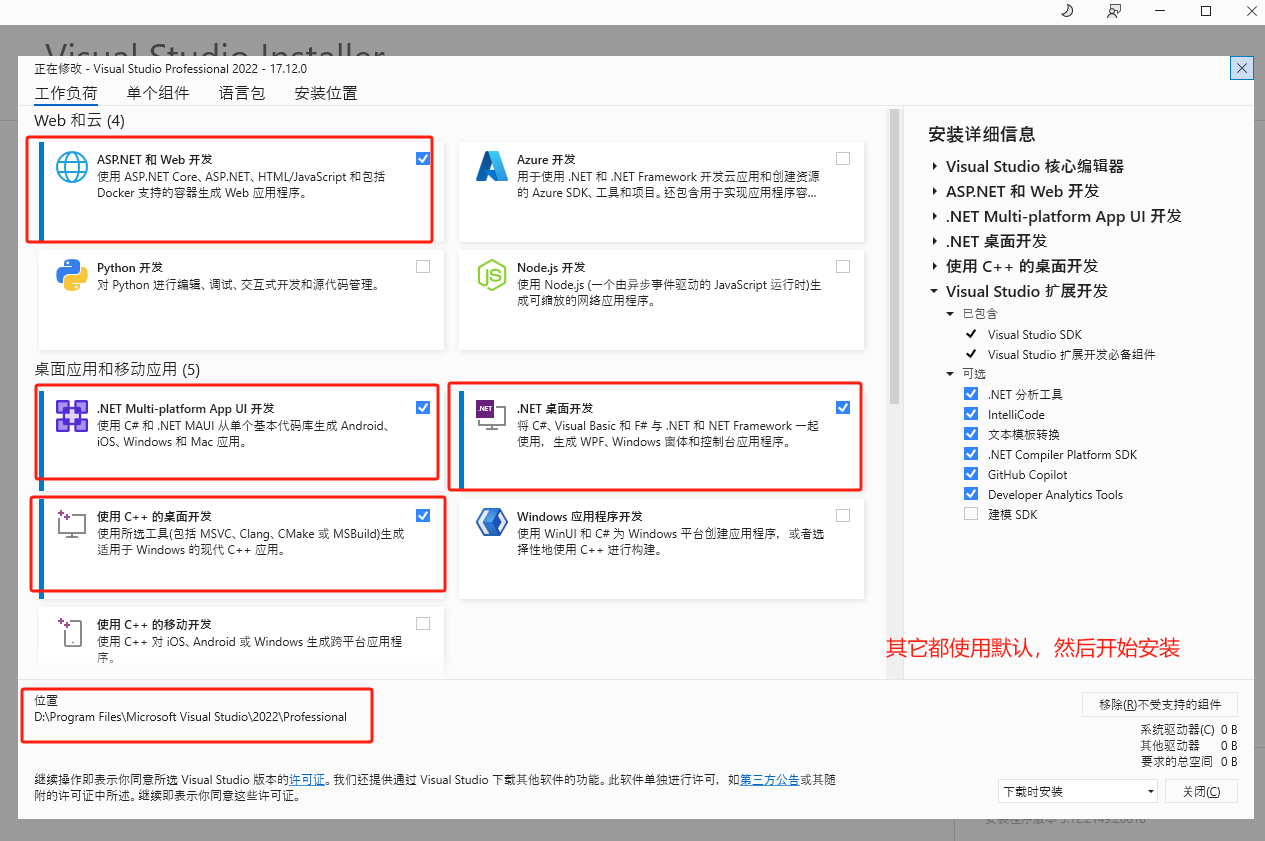Screen dimensions: 1265x841
Task: Click the ASP.NET and Web globe icon
Action: point(72,166)
